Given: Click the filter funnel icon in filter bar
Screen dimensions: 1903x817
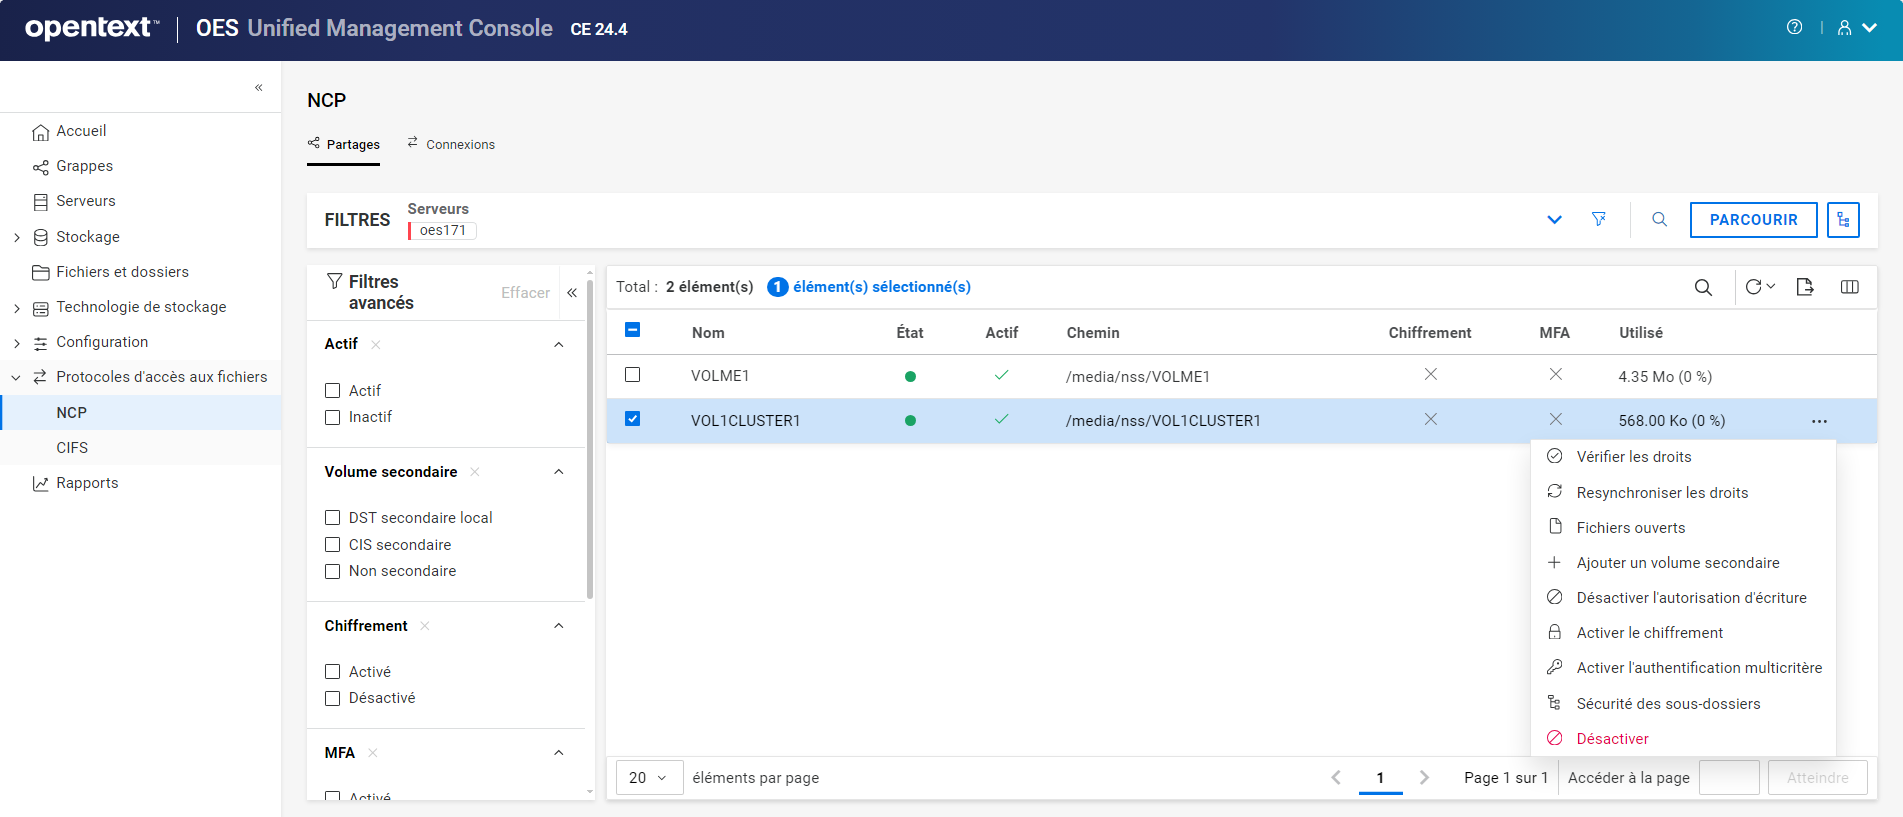Looking at the screenshot, I should pyautogui.click(x=1599, y=219).
